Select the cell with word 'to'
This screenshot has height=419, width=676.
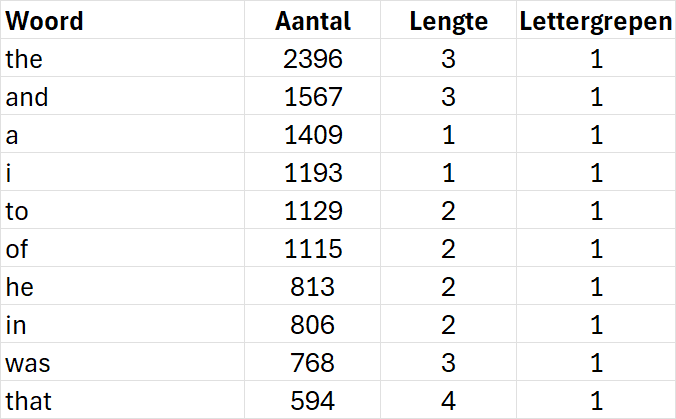[x=122, y=210]
